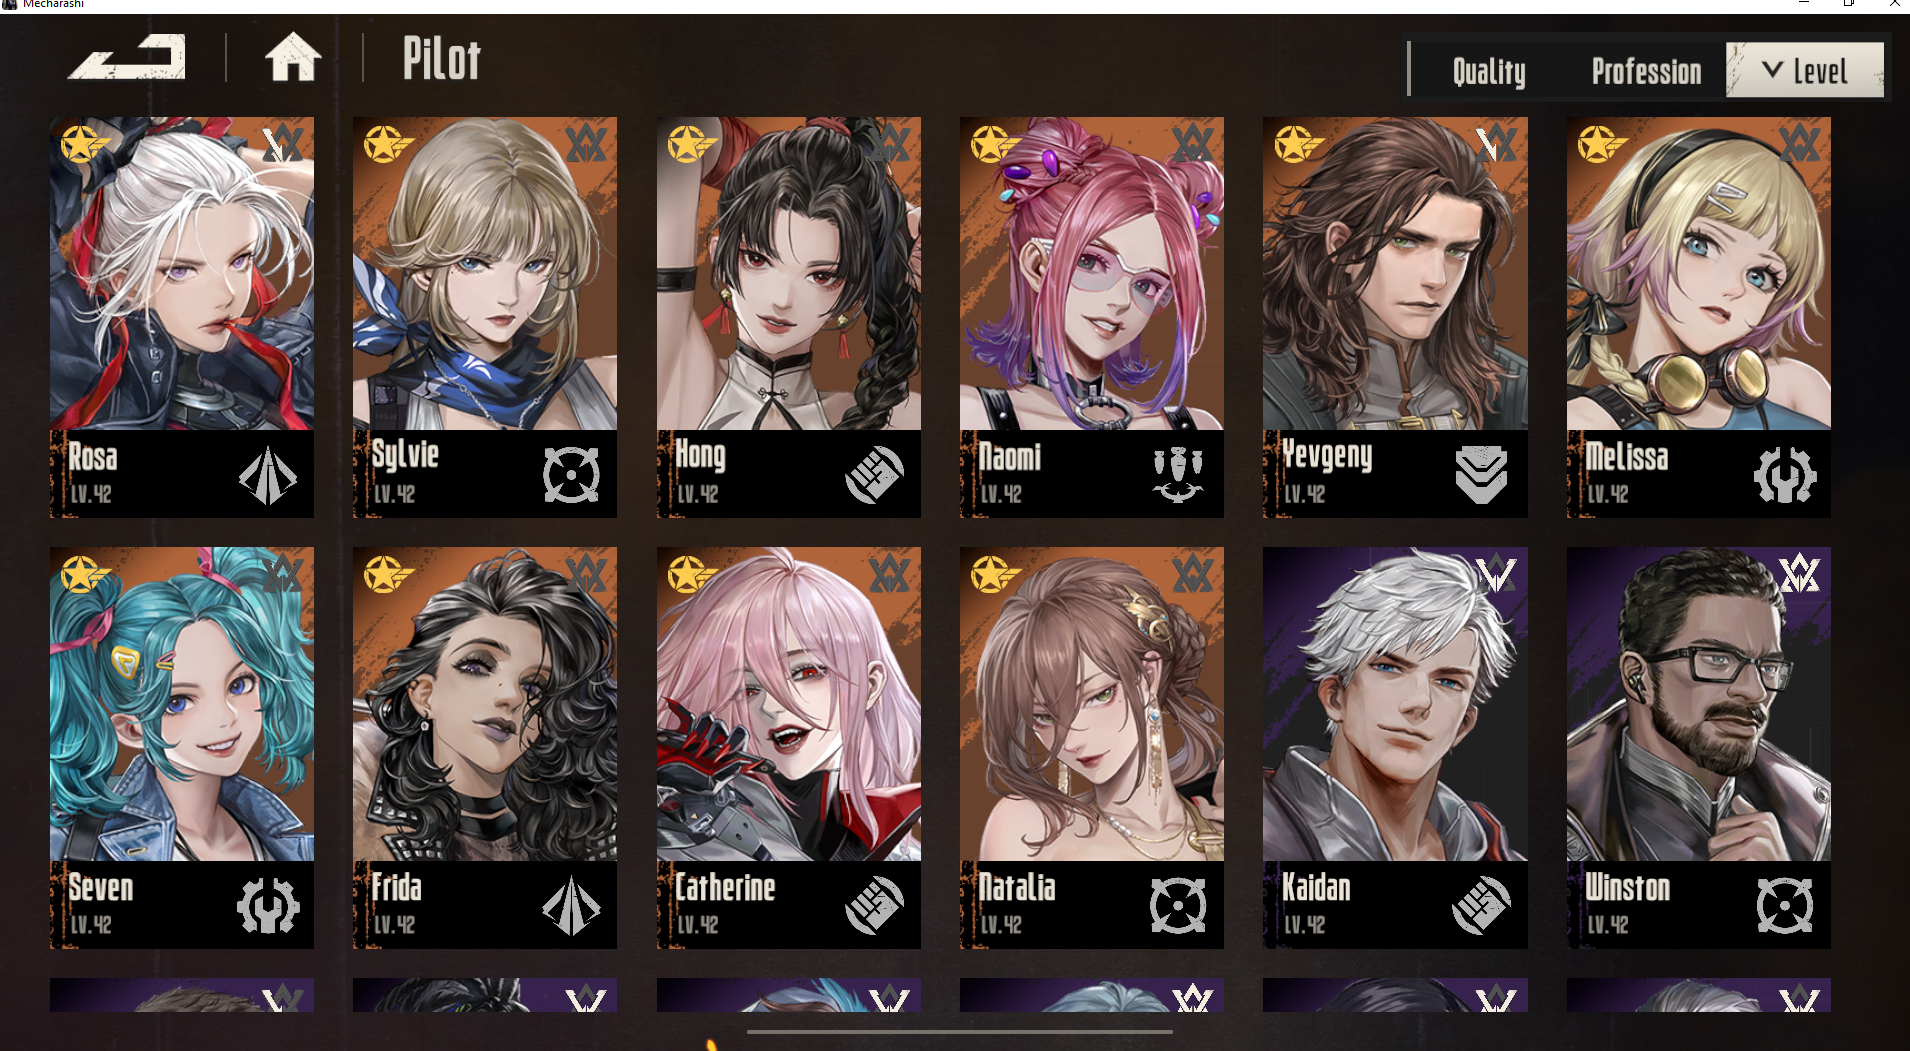1910x1051 pixels.
Task: Open Natalia's pilot portrait
Action: (x=1092, y=704)
